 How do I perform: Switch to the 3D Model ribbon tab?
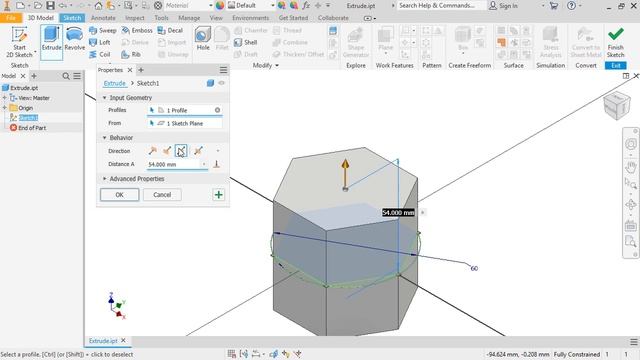click(40, 18)
